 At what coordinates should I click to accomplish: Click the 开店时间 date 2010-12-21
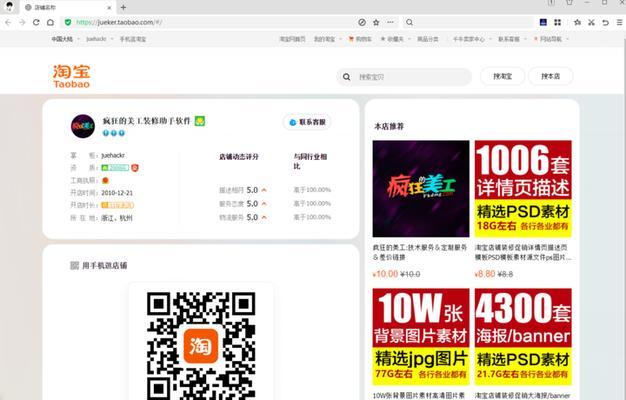(117, 193)
